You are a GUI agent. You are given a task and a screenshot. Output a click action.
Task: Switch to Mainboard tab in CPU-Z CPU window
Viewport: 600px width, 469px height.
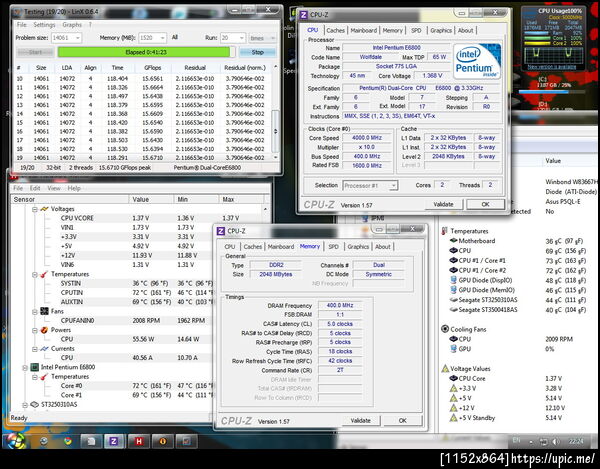pos(364,30)
